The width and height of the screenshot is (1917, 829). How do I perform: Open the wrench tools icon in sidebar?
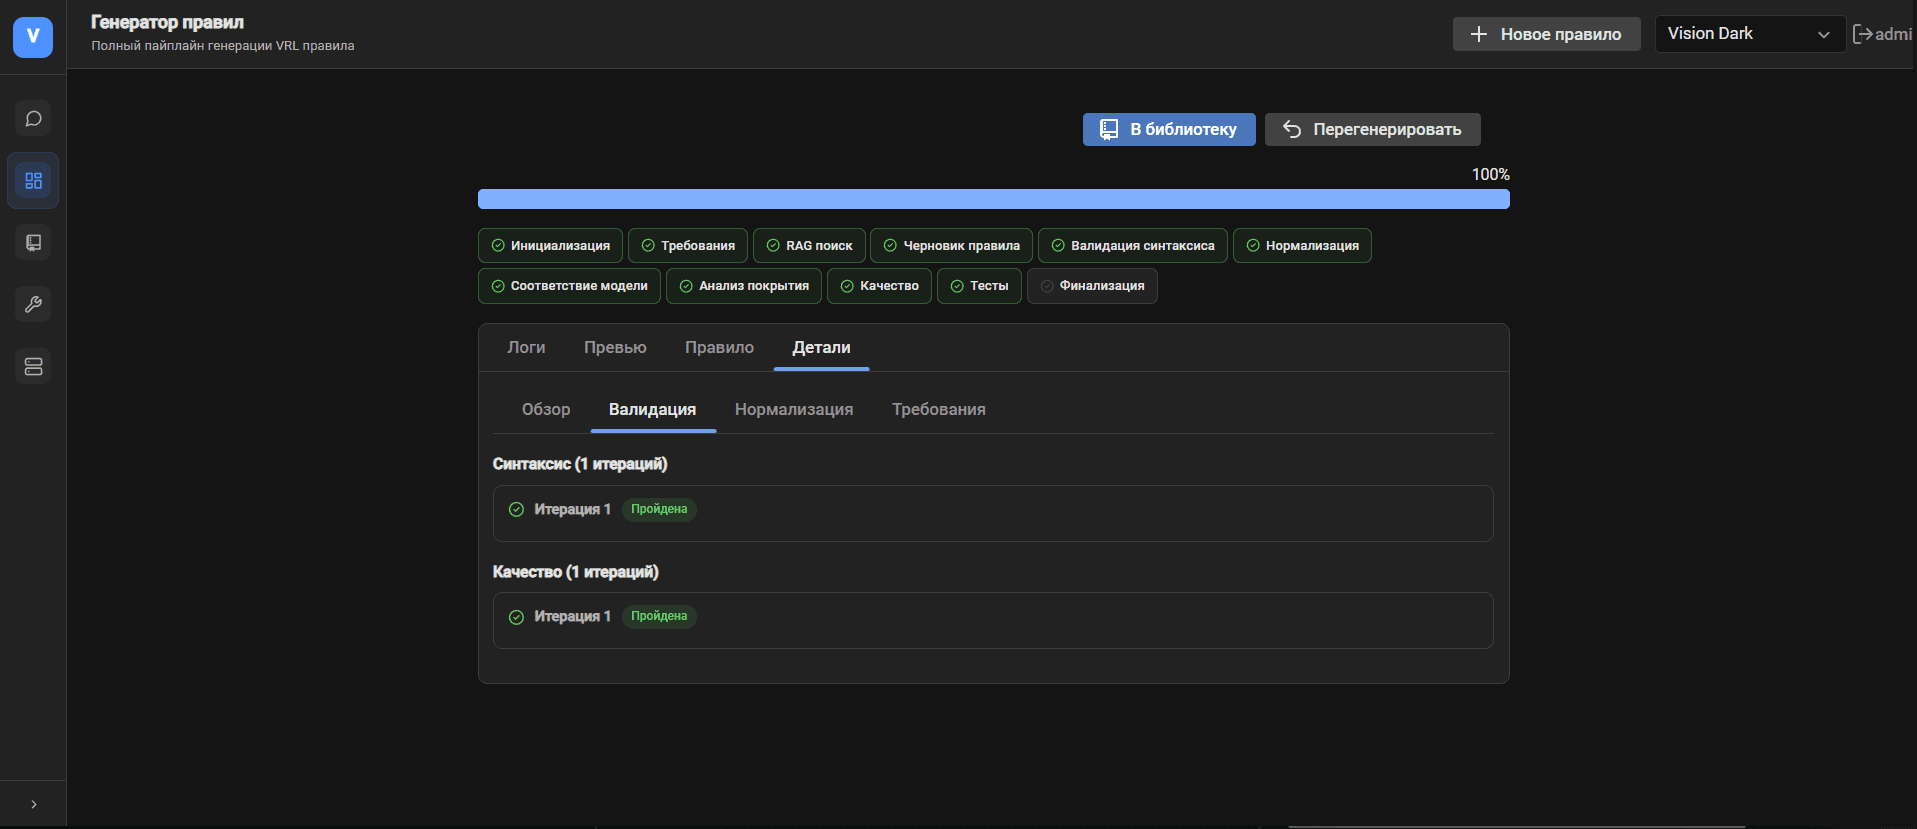(x=33, y=305)
